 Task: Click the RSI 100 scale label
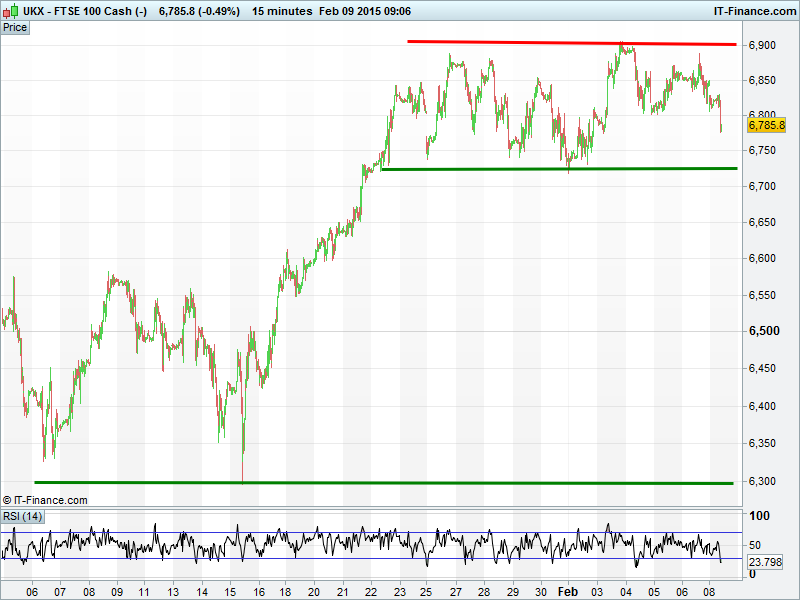pyautogui.click(x=759, y=516)
